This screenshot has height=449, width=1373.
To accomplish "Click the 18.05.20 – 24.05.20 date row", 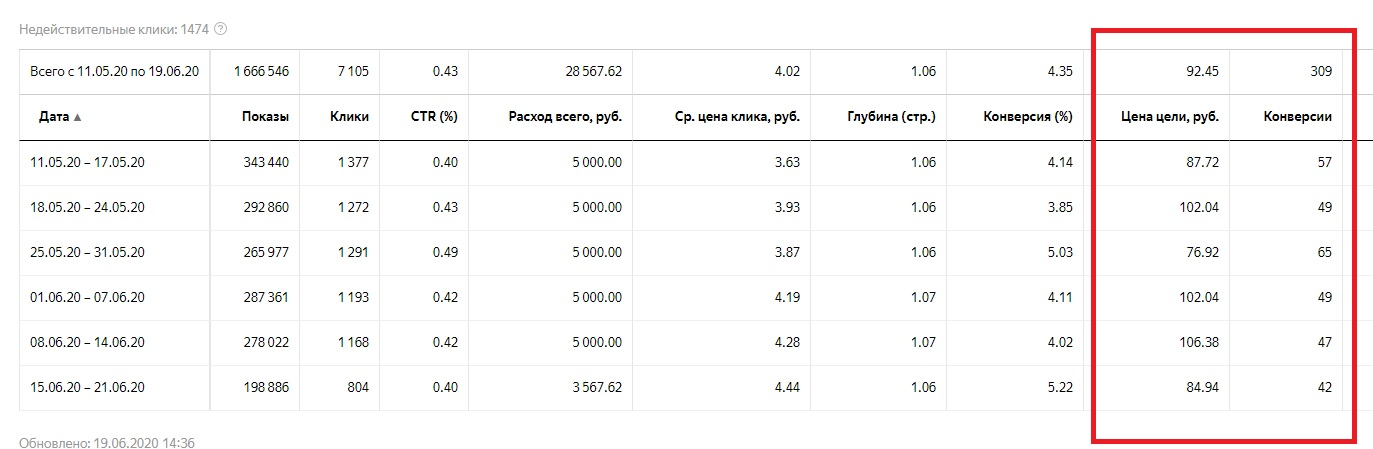I will coord(88,207).
